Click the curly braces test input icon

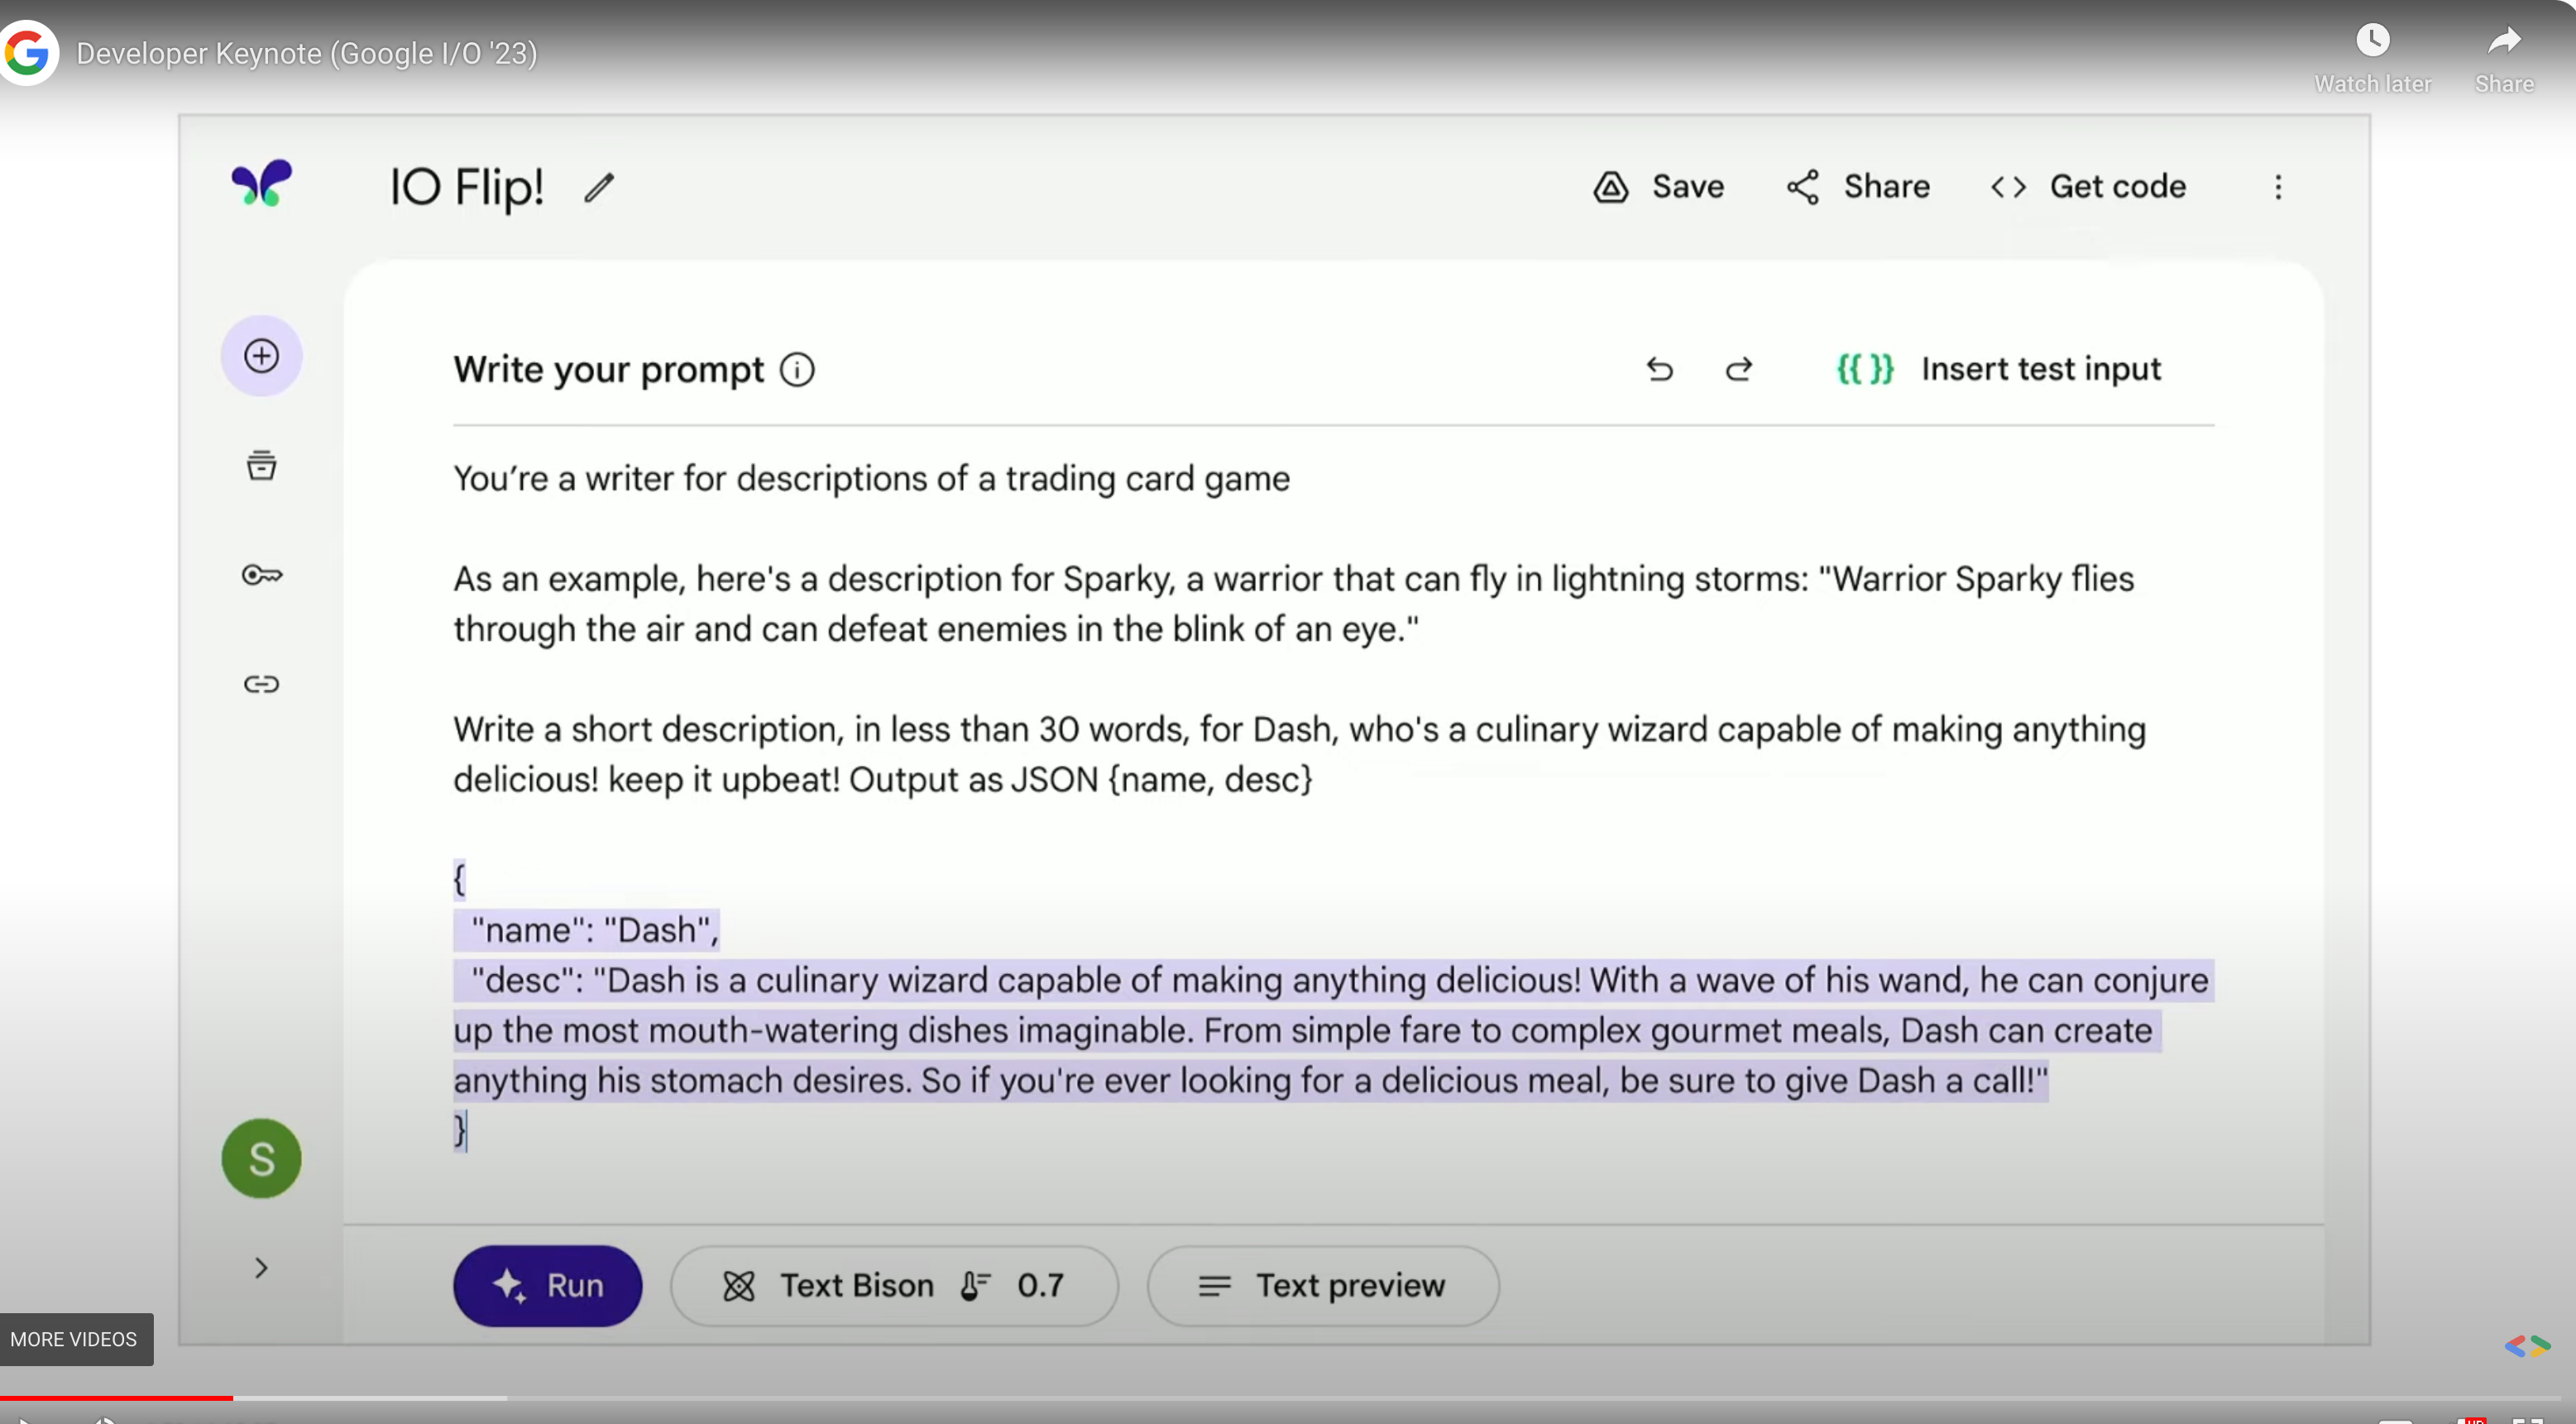point(1865,369)
